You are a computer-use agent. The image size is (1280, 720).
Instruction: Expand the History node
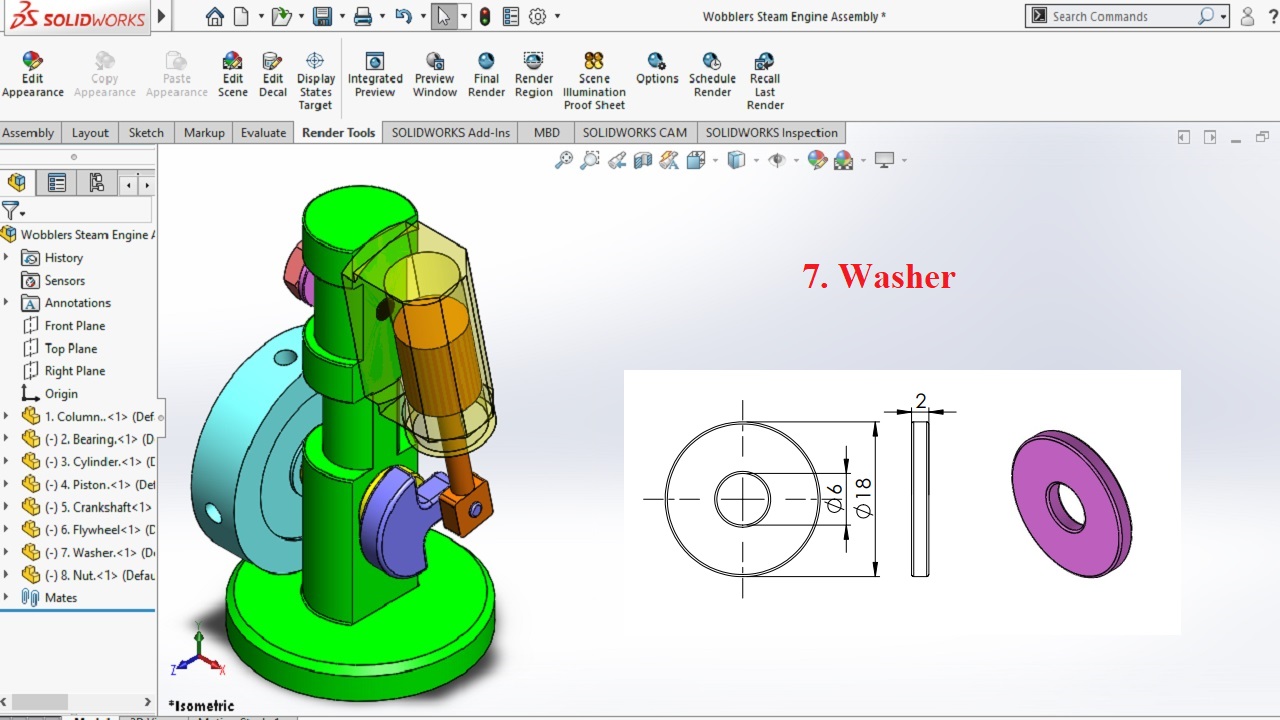pyautogui.click(x=6, y=257)
